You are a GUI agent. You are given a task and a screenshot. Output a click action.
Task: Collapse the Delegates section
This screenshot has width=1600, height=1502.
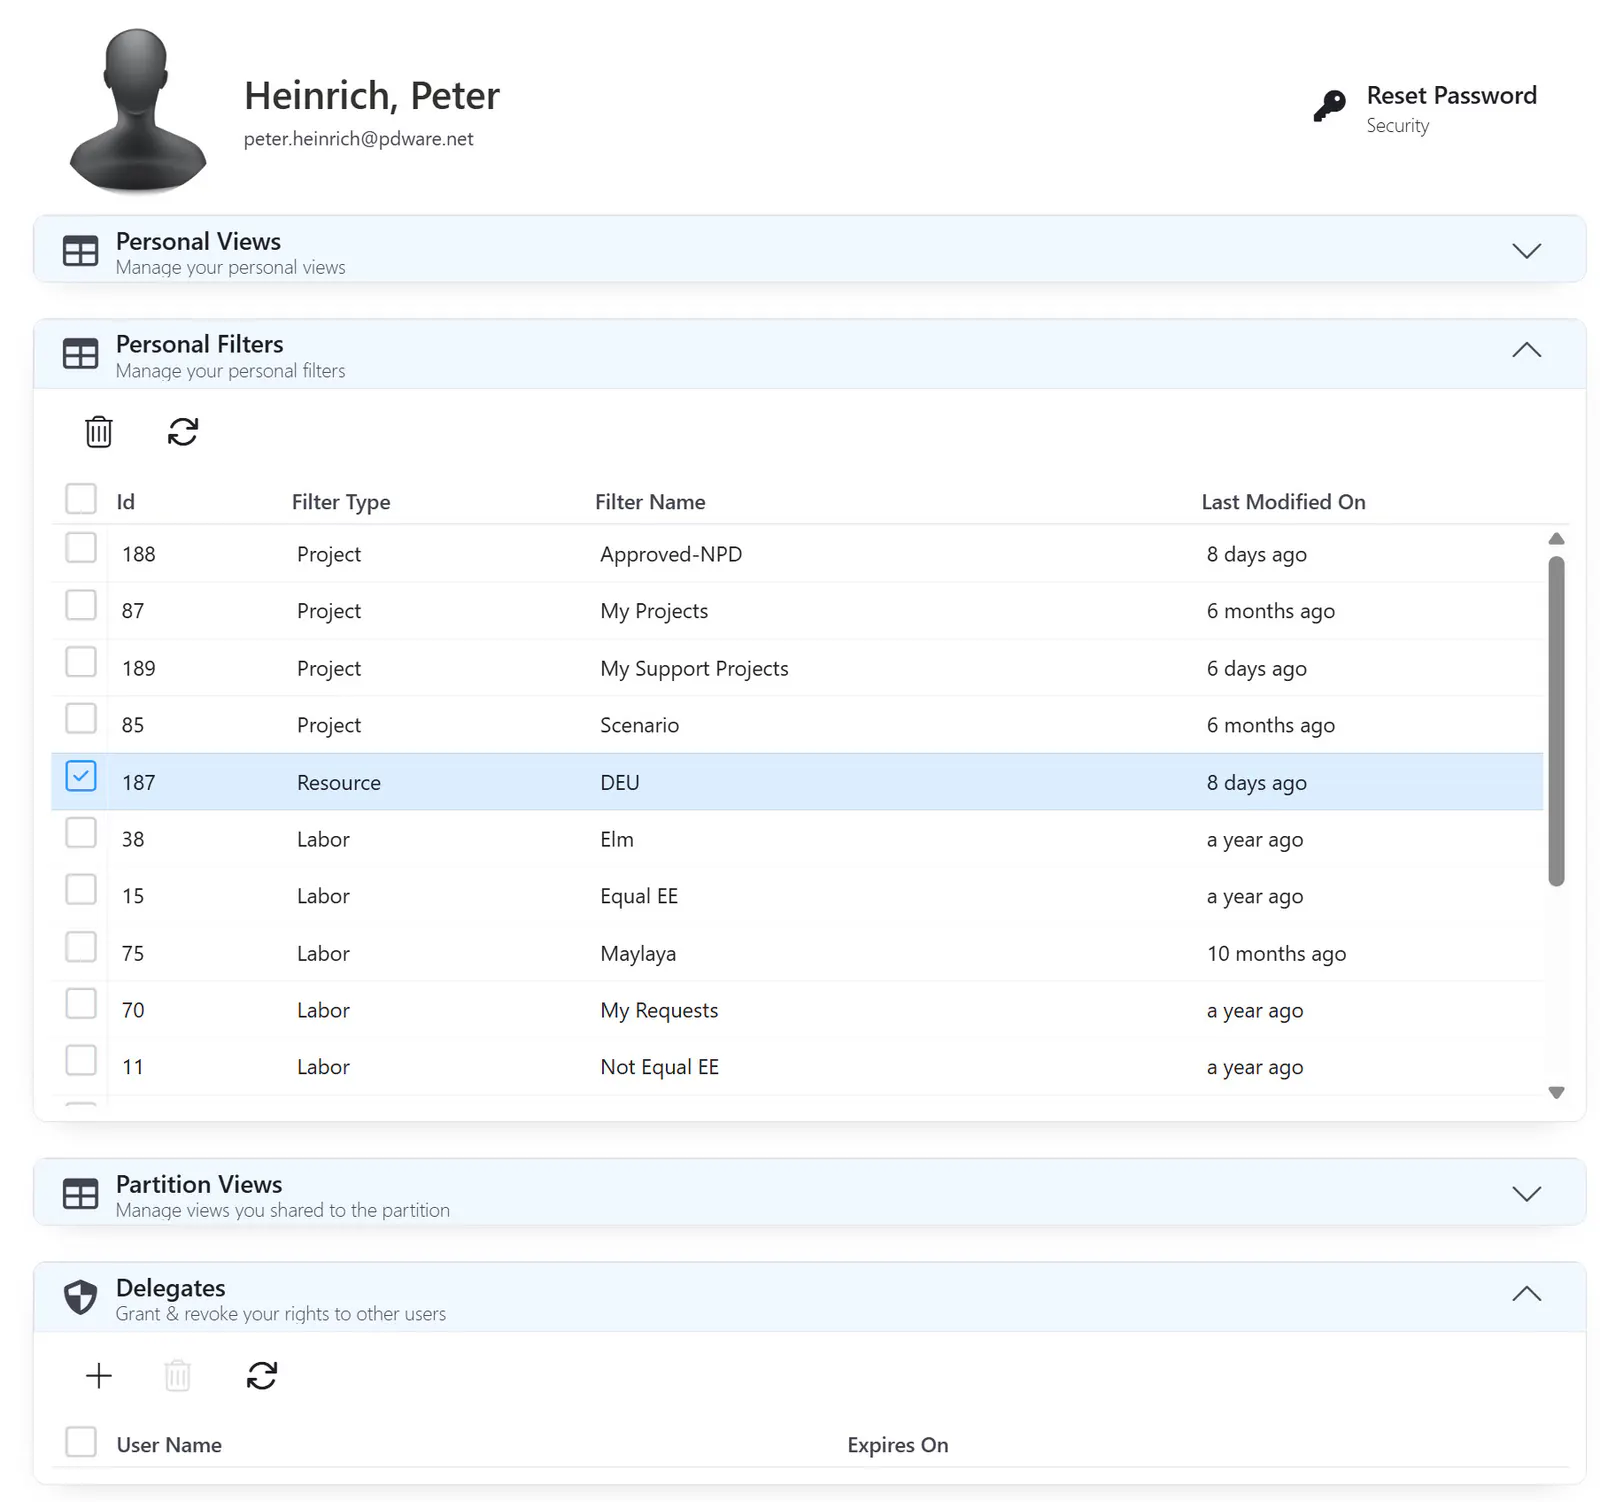(1526, 1294)
